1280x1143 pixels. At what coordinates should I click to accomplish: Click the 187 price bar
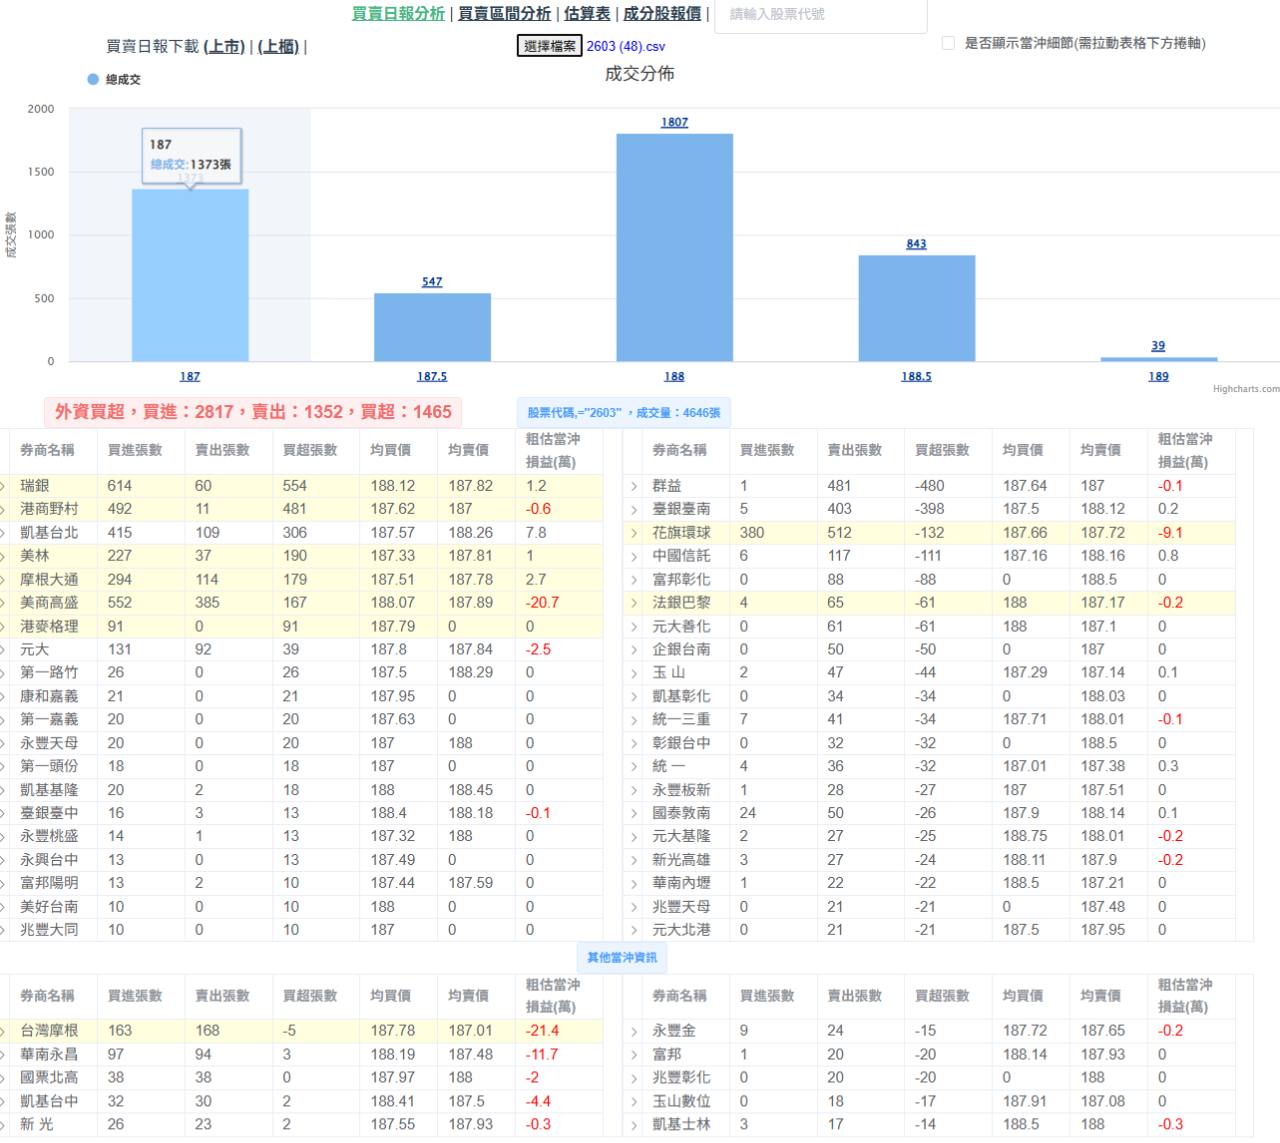pos(190,275)
